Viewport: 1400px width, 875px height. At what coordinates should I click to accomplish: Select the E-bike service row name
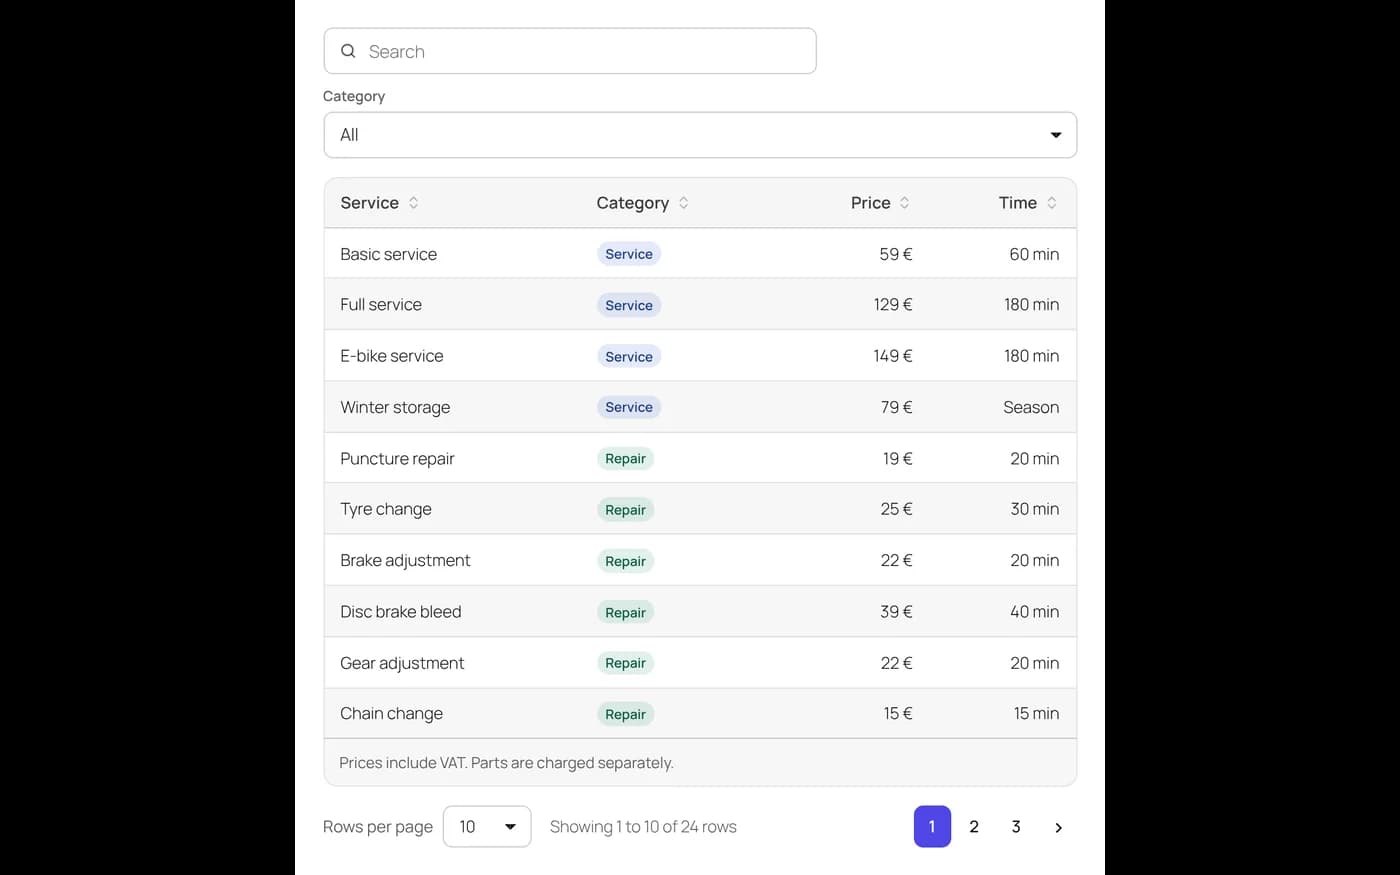391,356
